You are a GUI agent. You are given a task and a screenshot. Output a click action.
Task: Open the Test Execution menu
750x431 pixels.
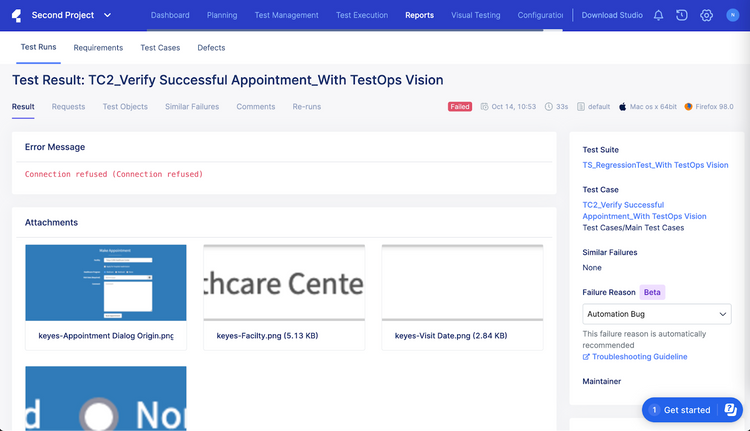(x=363, y=16)
